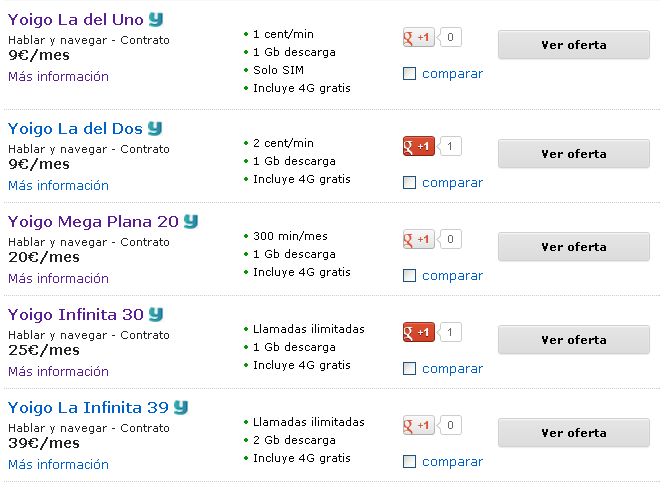Image resolution: width=665 pixels, height=482 pixels.
Task: Click Google +1 button for La del Uno
Action: tap(419, 37)
